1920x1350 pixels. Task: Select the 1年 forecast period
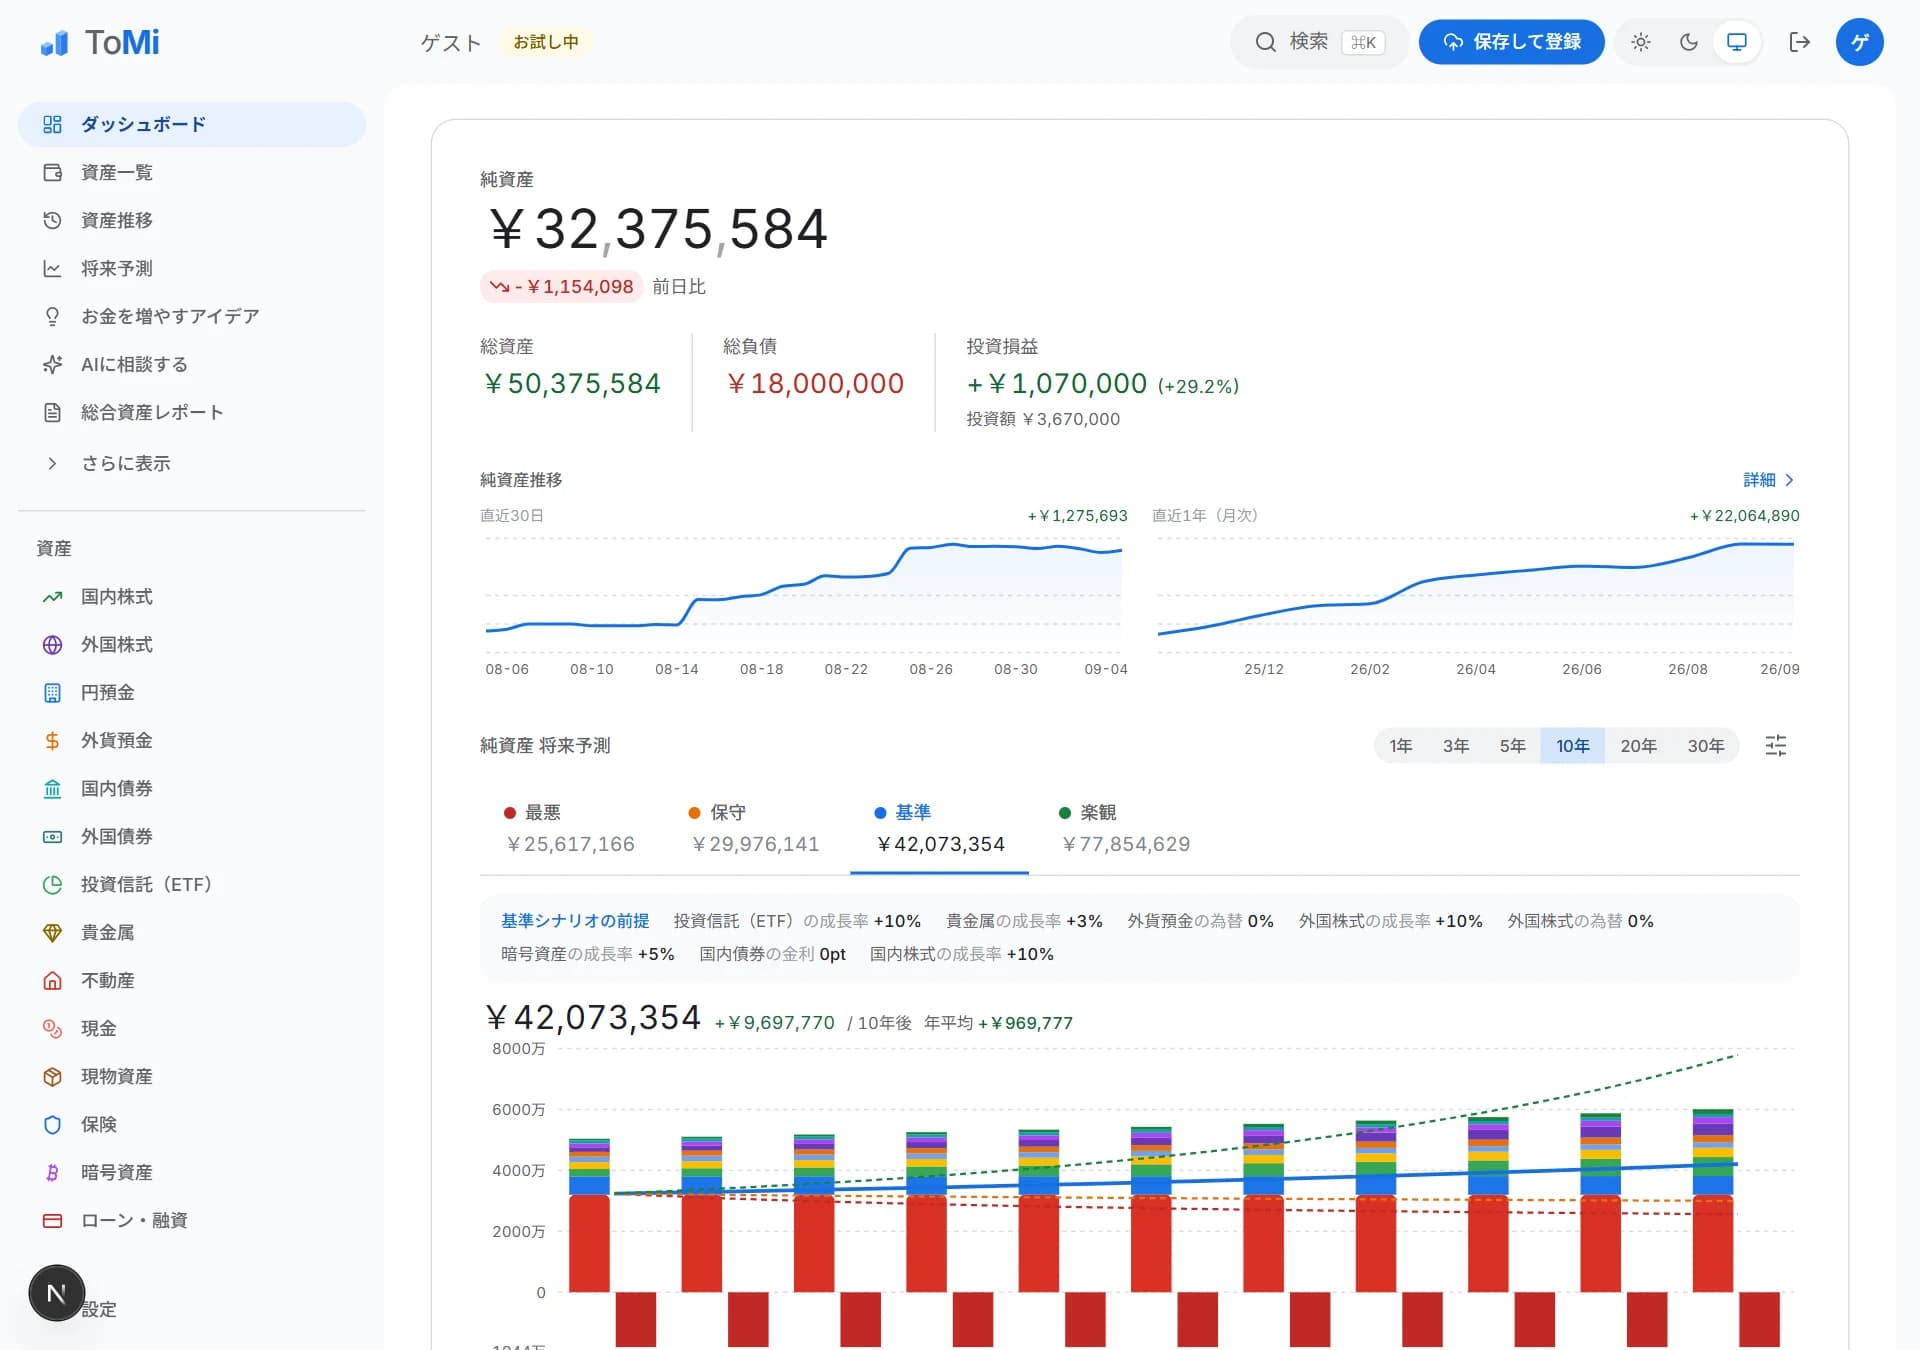[1400, 746]
